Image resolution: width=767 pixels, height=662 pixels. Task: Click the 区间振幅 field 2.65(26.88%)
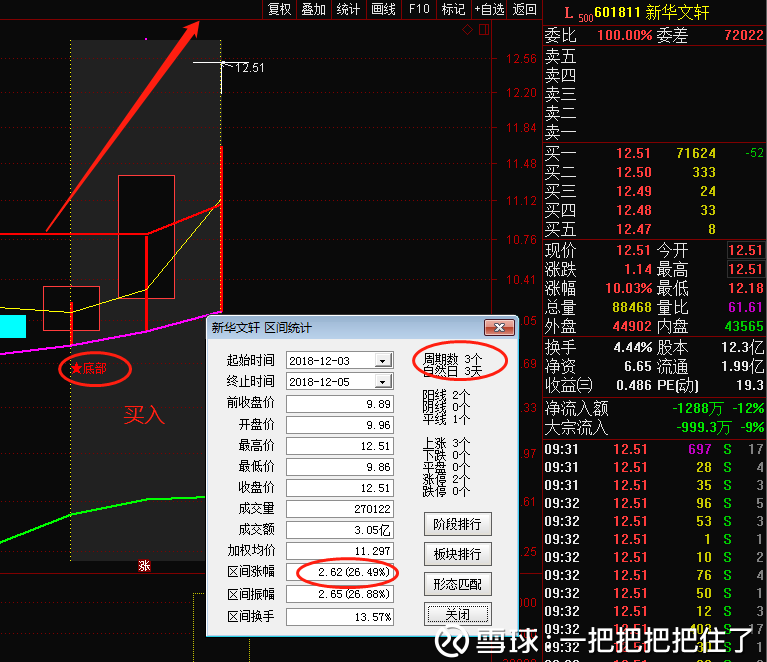tap(340, 594)
